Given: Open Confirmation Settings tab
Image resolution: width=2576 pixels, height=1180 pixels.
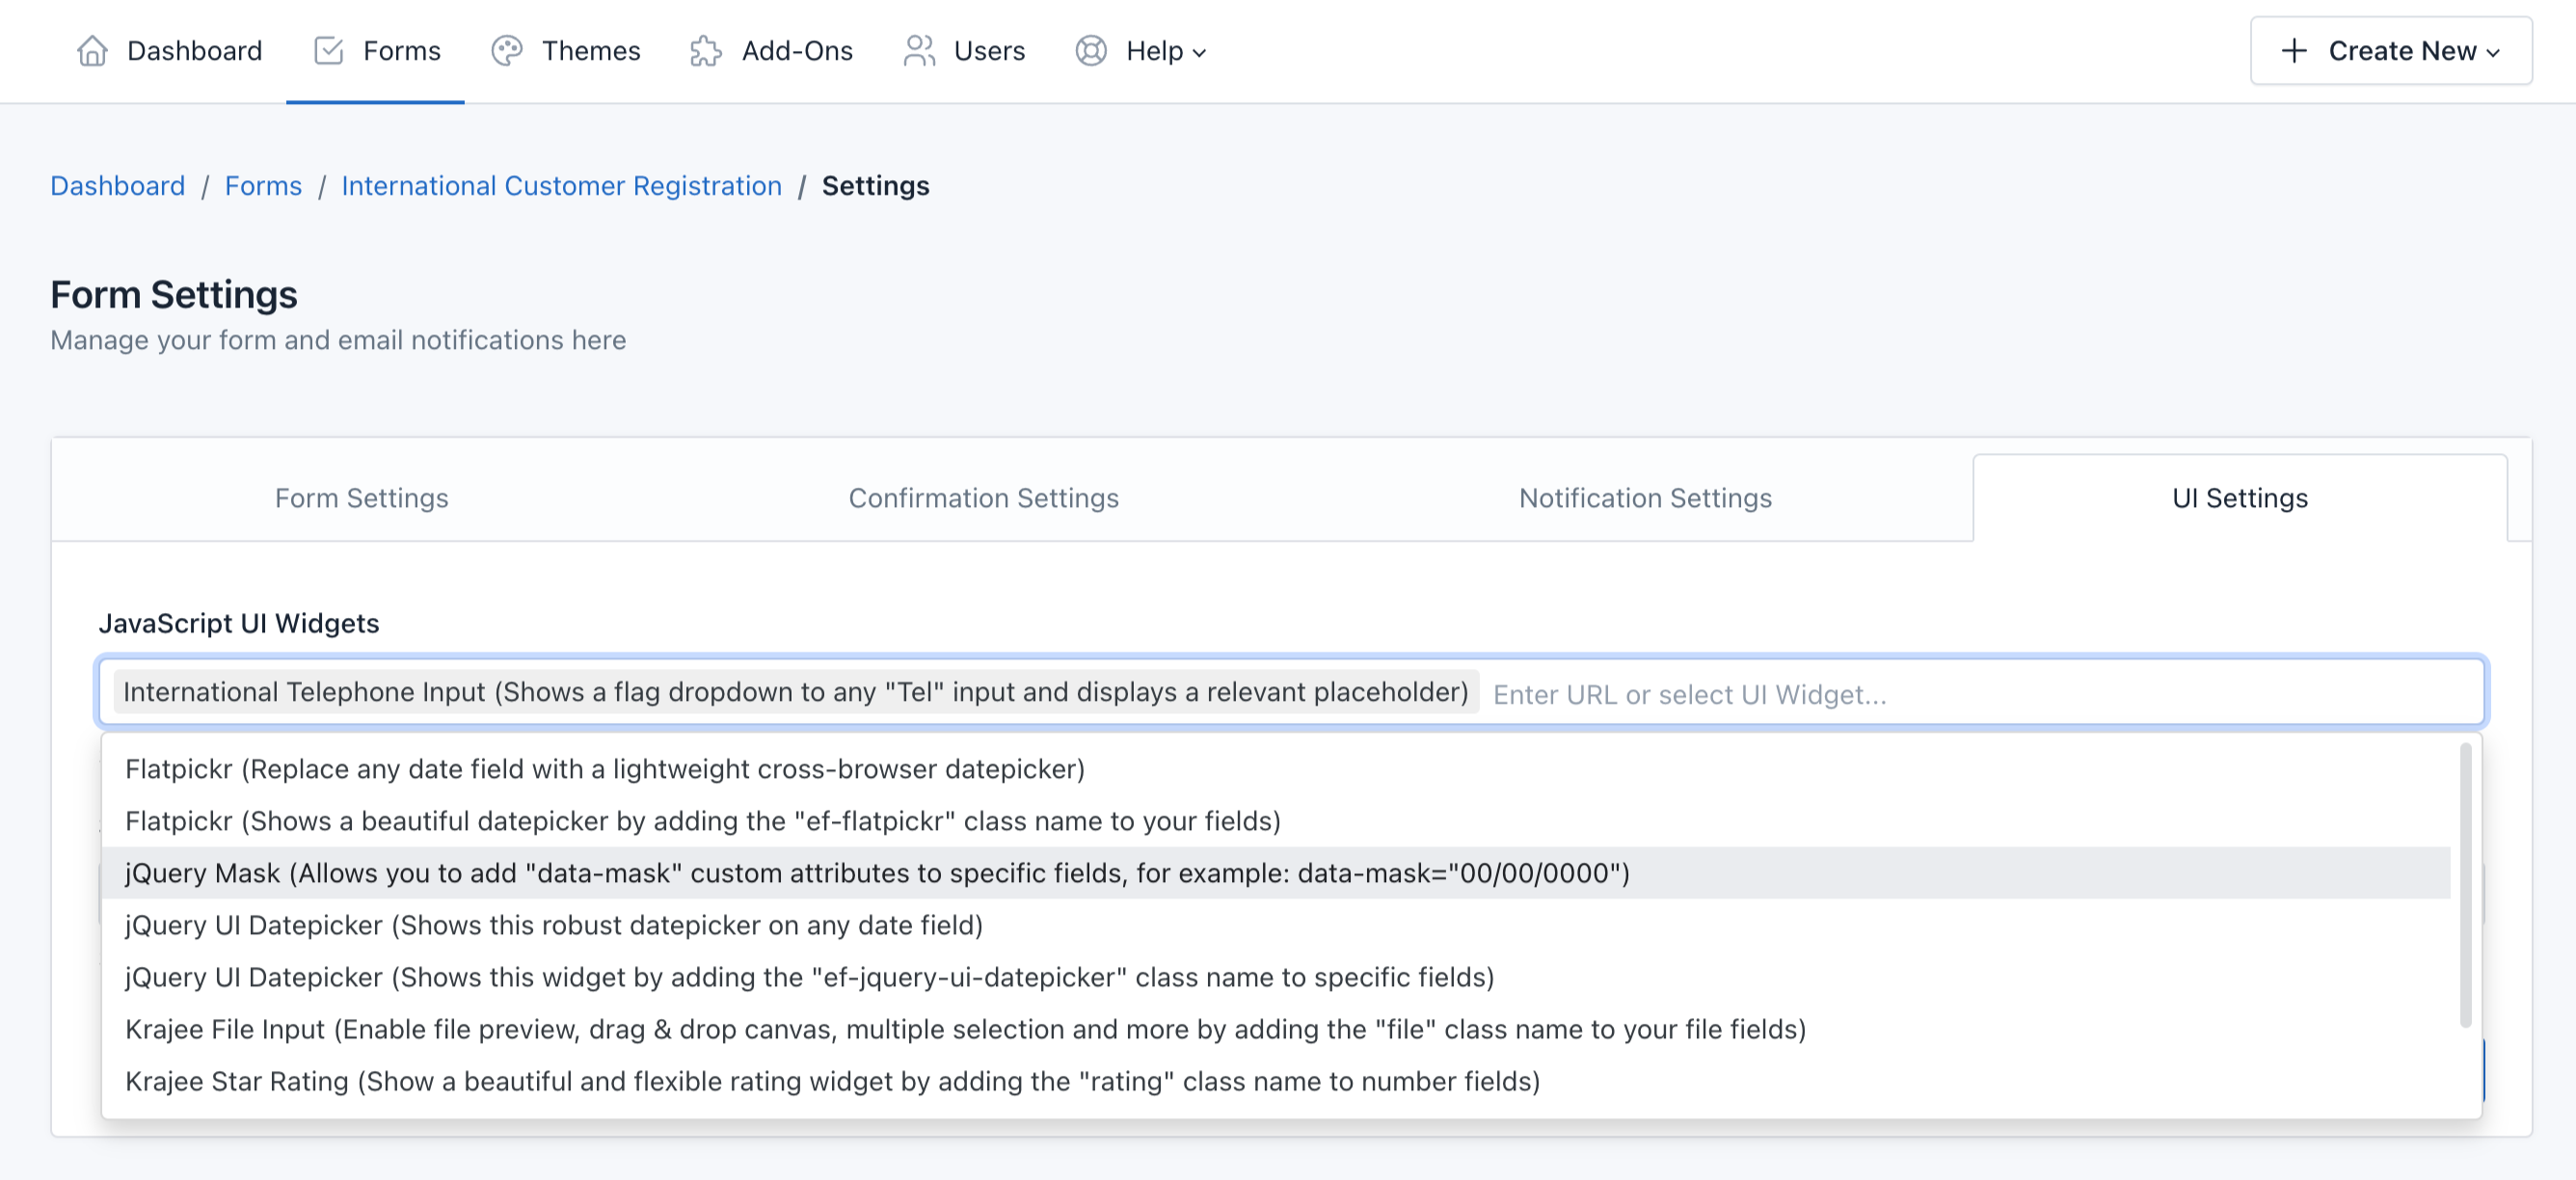Looking at the screenshot, I should (x=982, y=496).
